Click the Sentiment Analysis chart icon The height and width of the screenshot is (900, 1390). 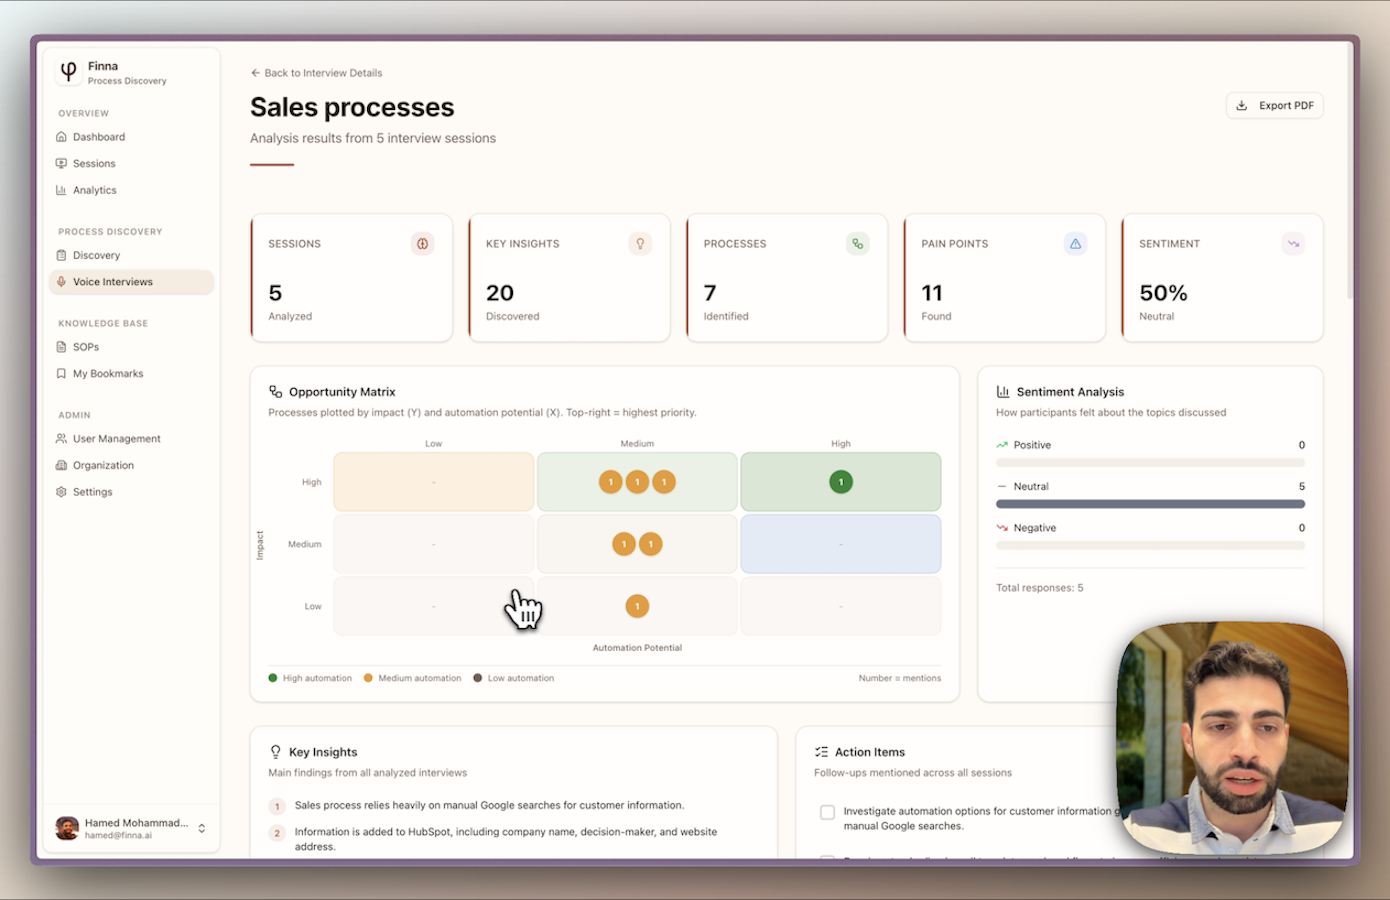click(1003, 392)
